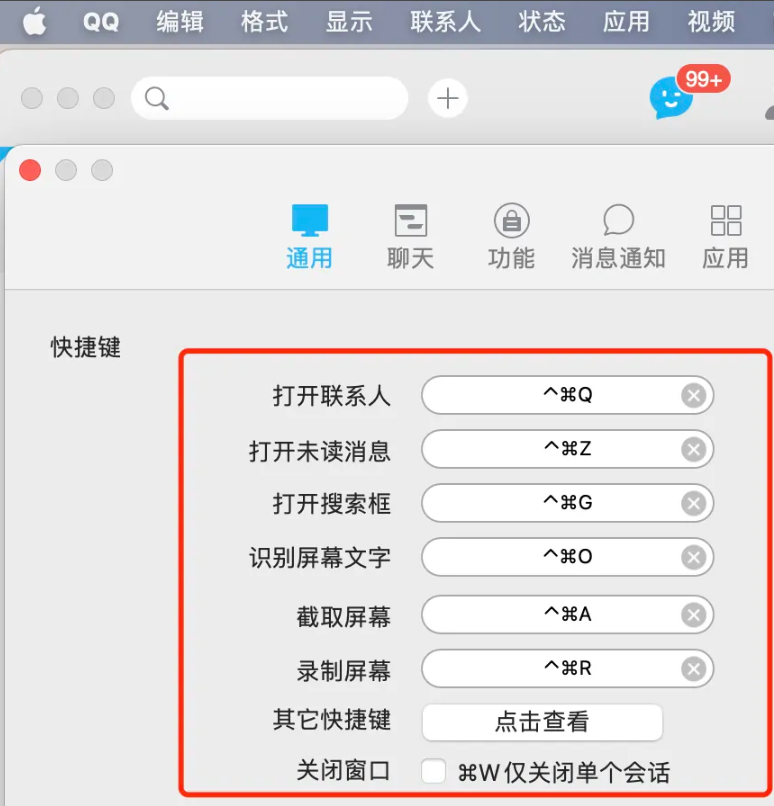Click the 点击查看 button for other shortcuts
The image size is (774, 806).
(x=542, y=722)
